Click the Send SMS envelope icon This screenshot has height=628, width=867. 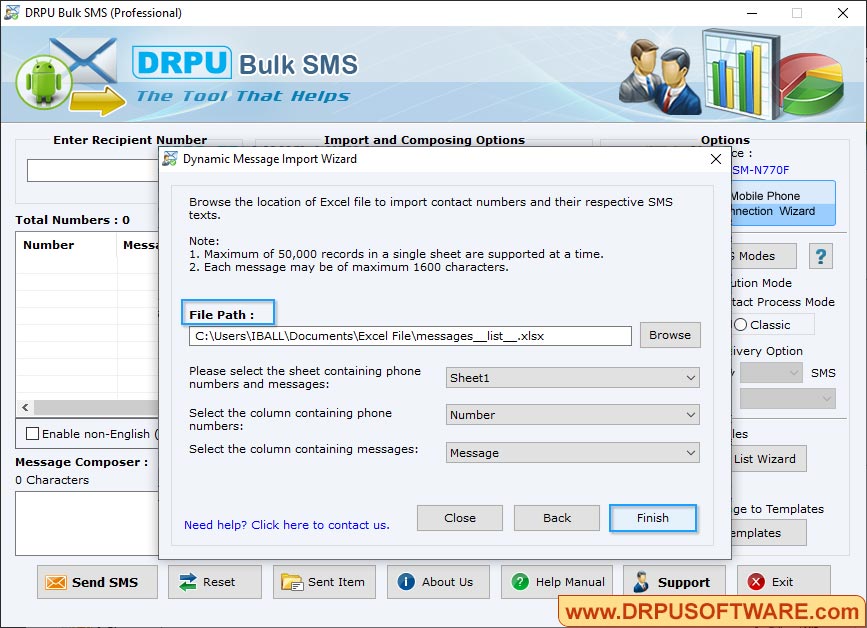(x=57, y=581)
